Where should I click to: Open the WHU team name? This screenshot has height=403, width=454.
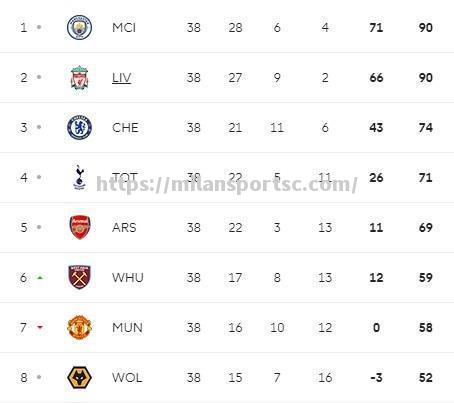[x=128, y=278]
